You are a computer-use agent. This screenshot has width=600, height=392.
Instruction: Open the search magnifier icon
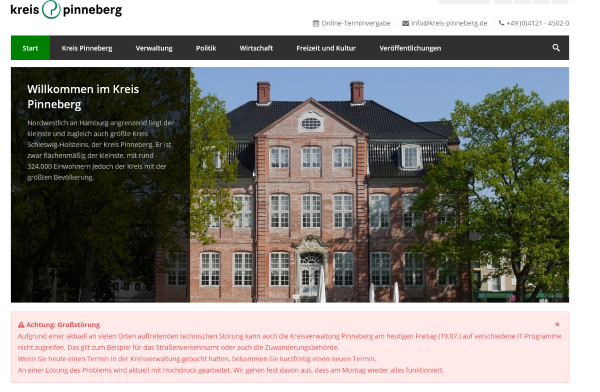coord(556,48)
